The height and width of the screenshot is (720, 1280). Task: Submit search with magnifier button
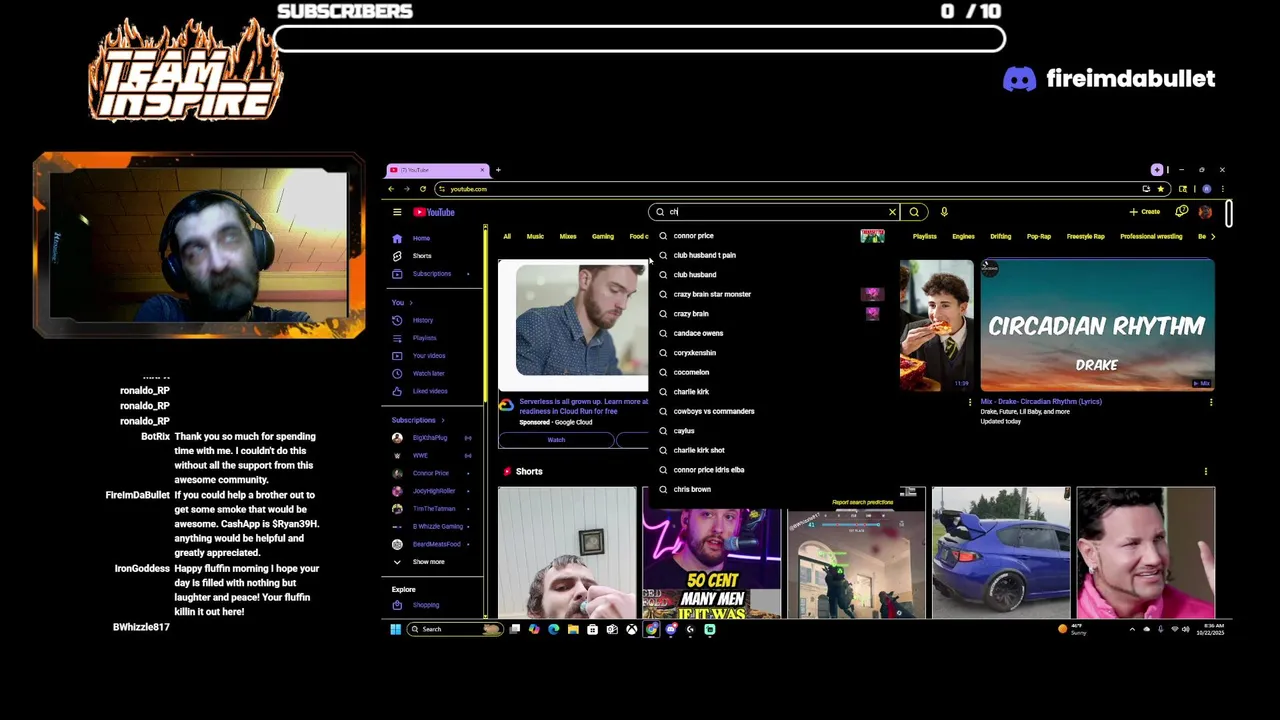(914, 212)
